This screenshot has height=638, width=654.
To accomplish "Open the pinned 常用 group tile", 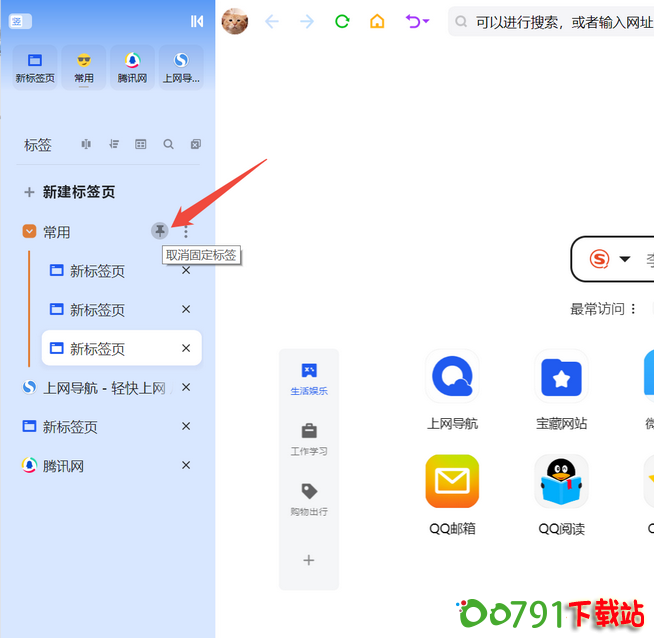I will [x=84, y=68].
